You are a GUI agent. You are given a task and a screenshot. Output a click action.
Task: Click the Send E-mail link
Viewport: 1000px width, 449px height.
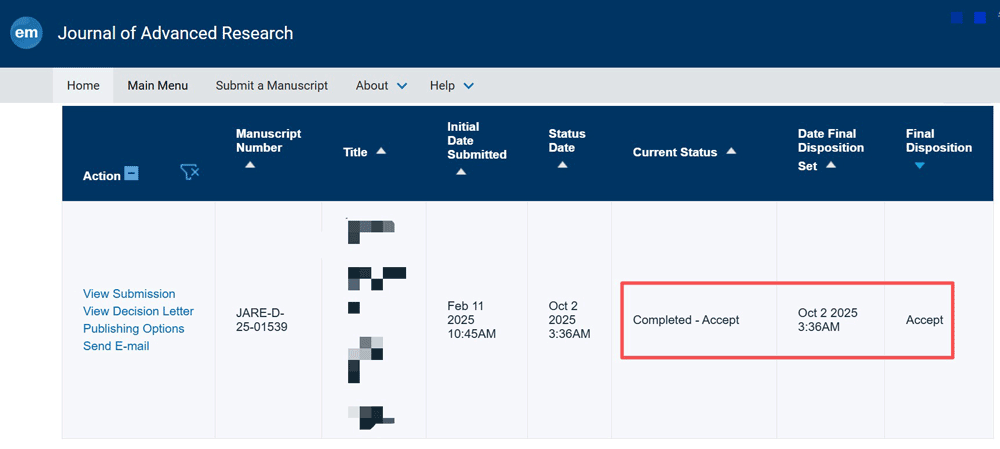click(116, 346)
